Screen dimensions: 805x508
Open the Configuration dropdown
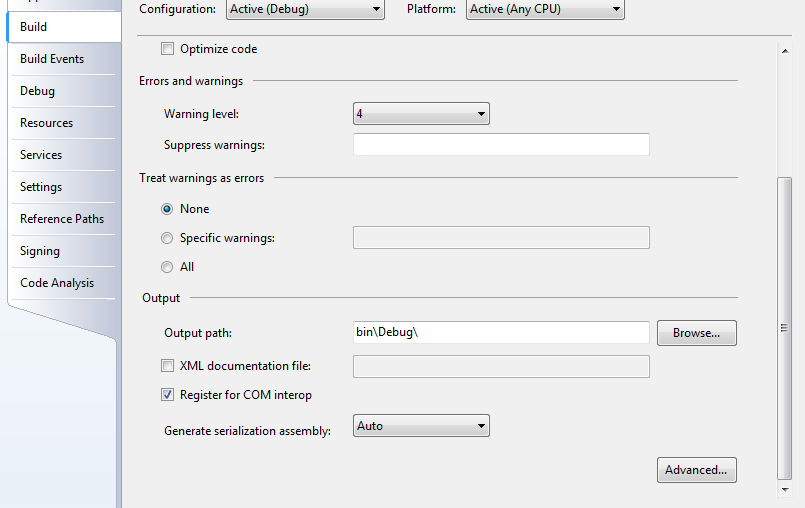tap(305, 9)
